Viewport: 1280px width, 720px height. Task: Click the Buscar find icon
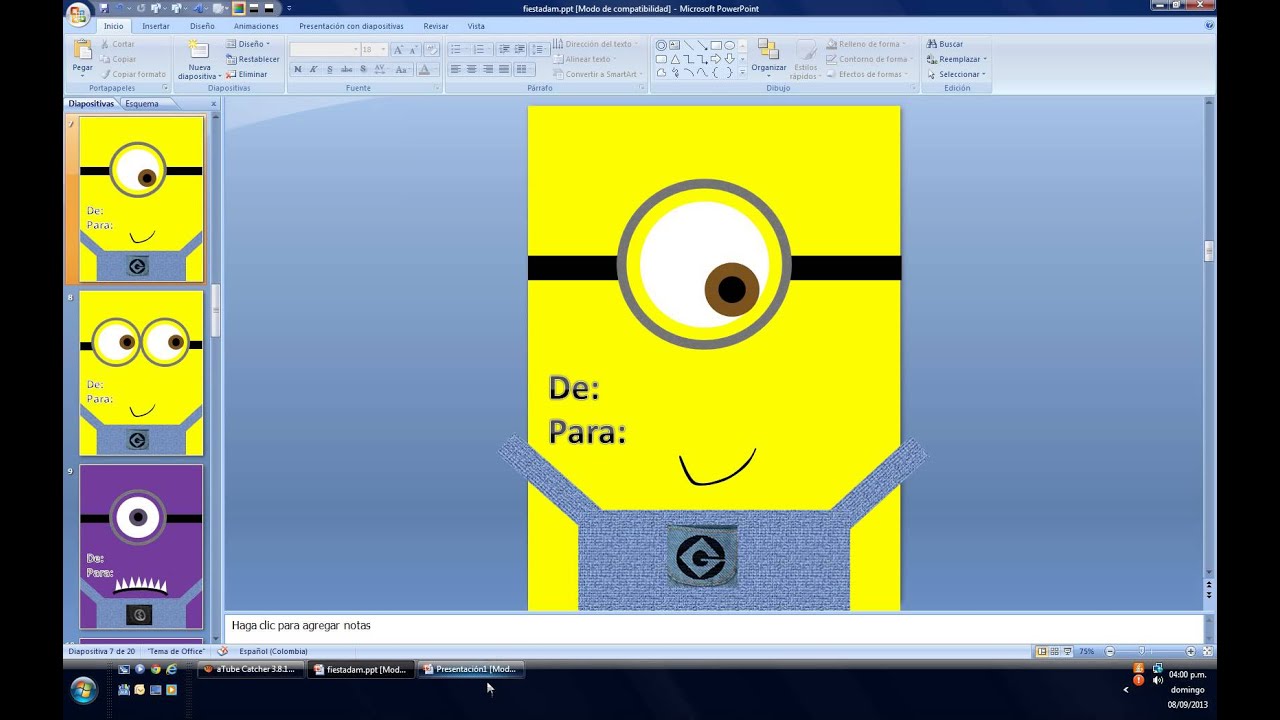pos(944,44)
